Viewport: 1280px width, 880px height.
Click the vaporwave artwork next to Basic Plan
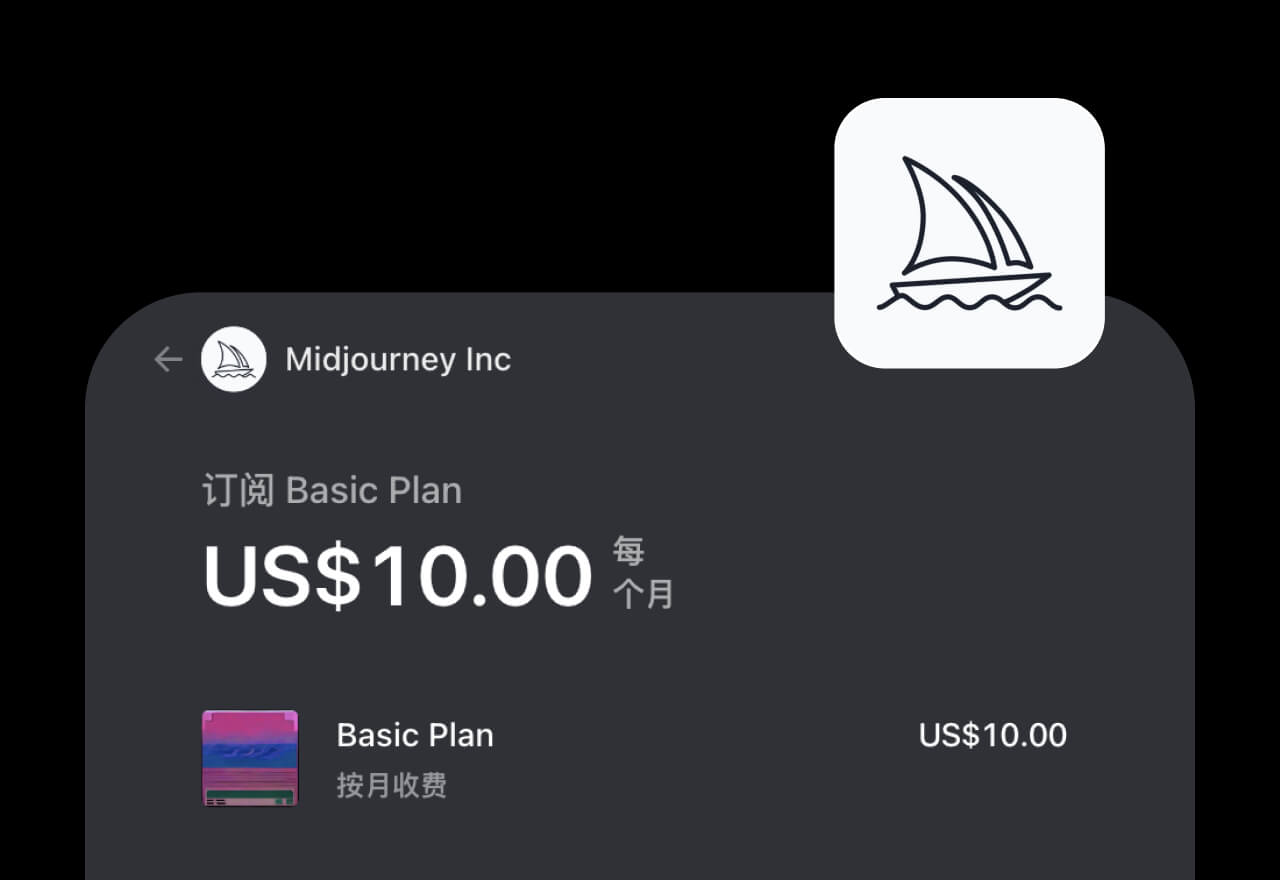249,760
